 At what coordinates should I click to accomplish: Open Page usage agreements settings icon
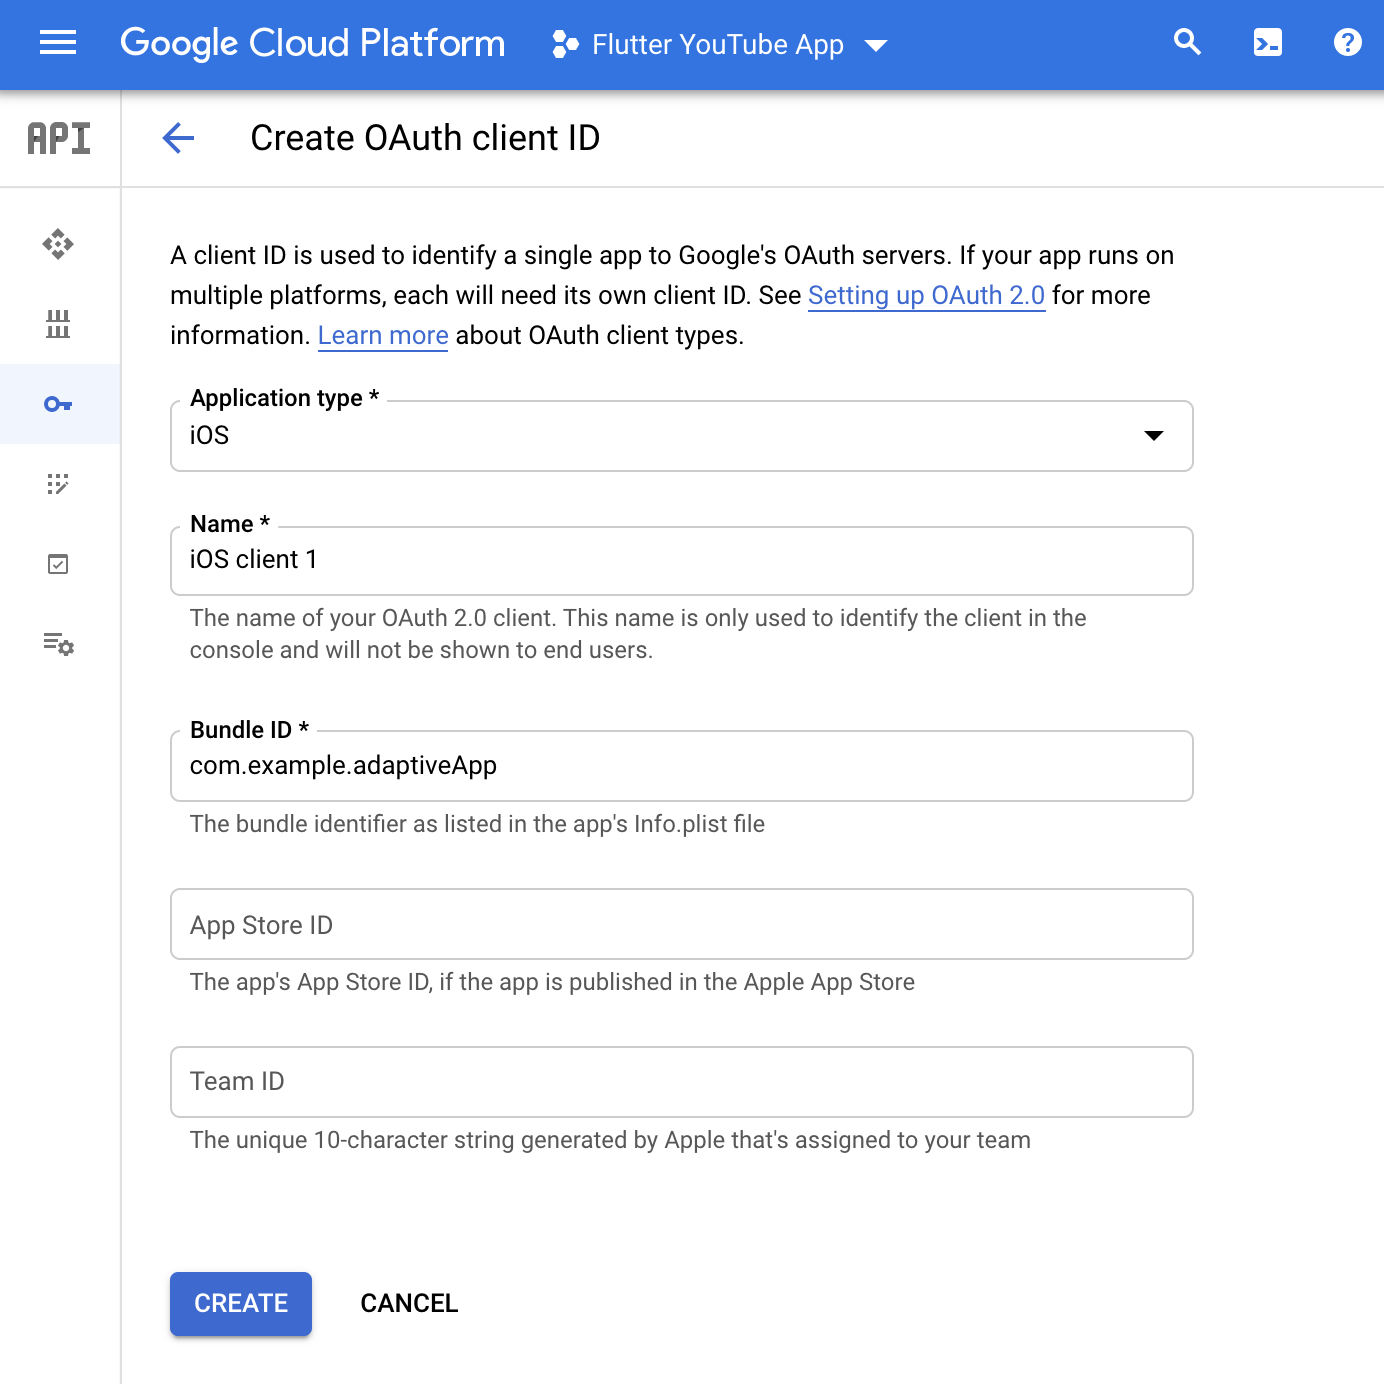click(x=58, y=644)
